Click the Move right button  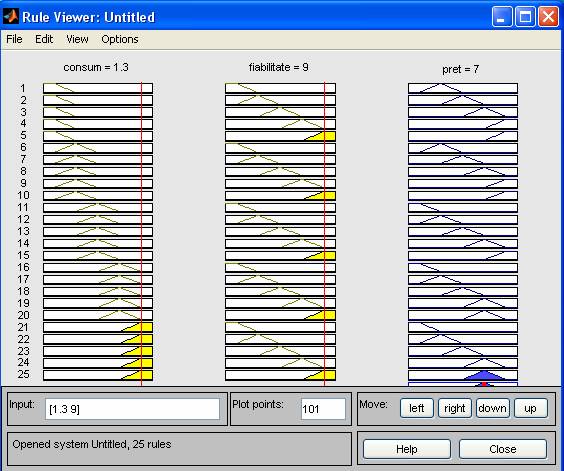coord(455,408)
